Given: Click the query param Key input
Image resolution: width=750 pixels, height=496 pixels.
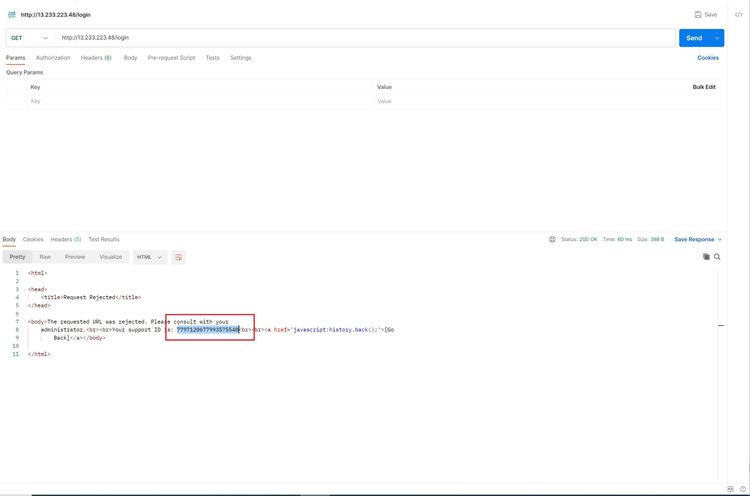Looking at the screenshot, I should [x=201, y=101].
